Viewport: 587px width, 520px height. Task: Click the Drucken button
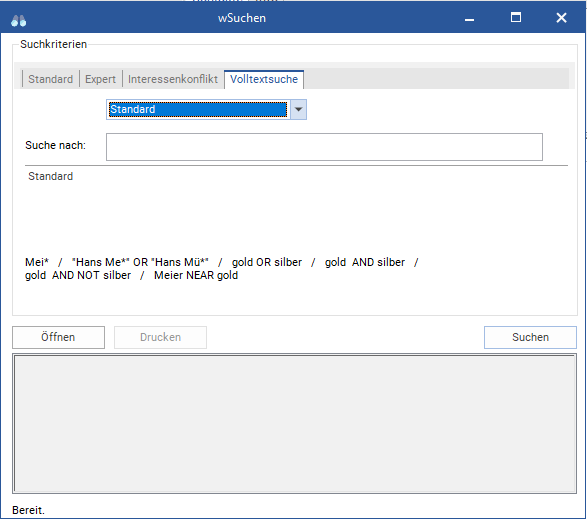(160, 337)
